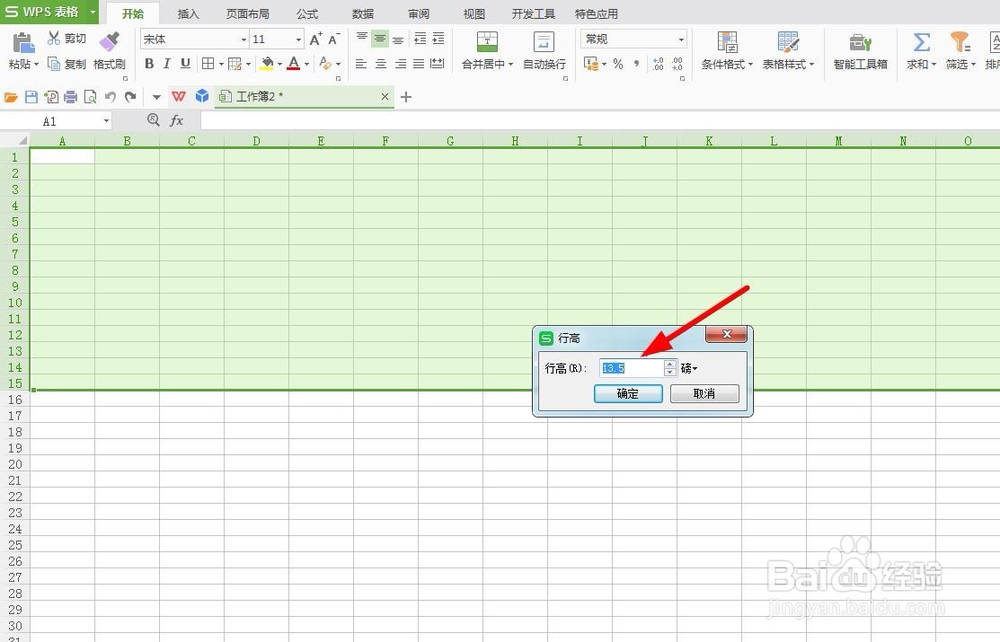
Task: Click the decrease decimal places icon
Action: pyautogui.click(x=677, y=63)
